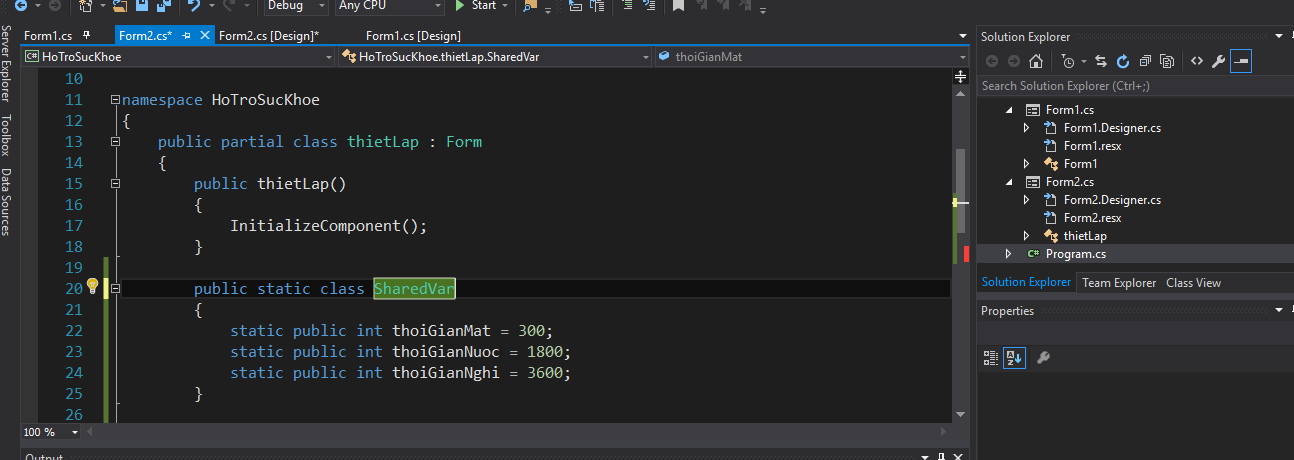Image resolution: width=1294 pixels, height=460 pixels.
Task: Click the Navigate Backward arrow in toolbar
Action: 22,5
